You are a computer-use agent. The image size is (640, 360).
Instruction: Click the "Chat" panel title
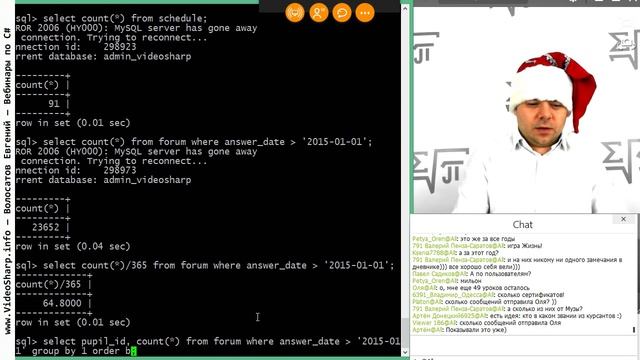(522, 224)
